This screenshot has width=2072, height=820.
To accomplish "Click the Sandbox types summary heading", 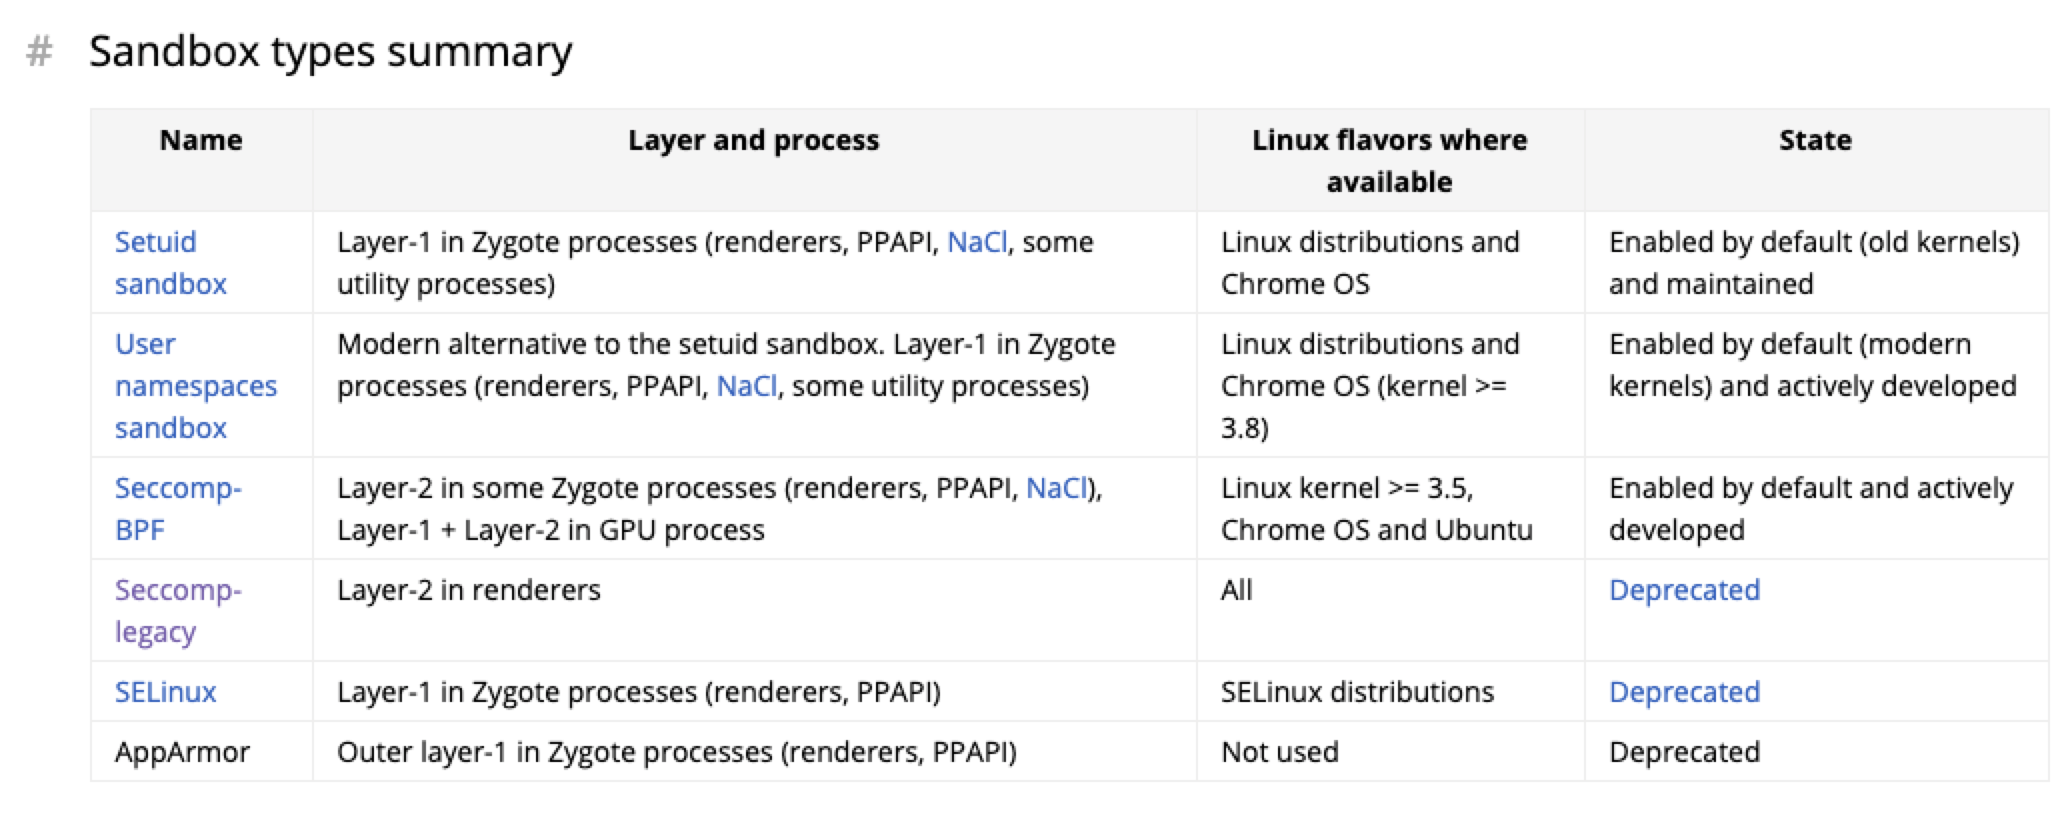I will tap(331, 51).
